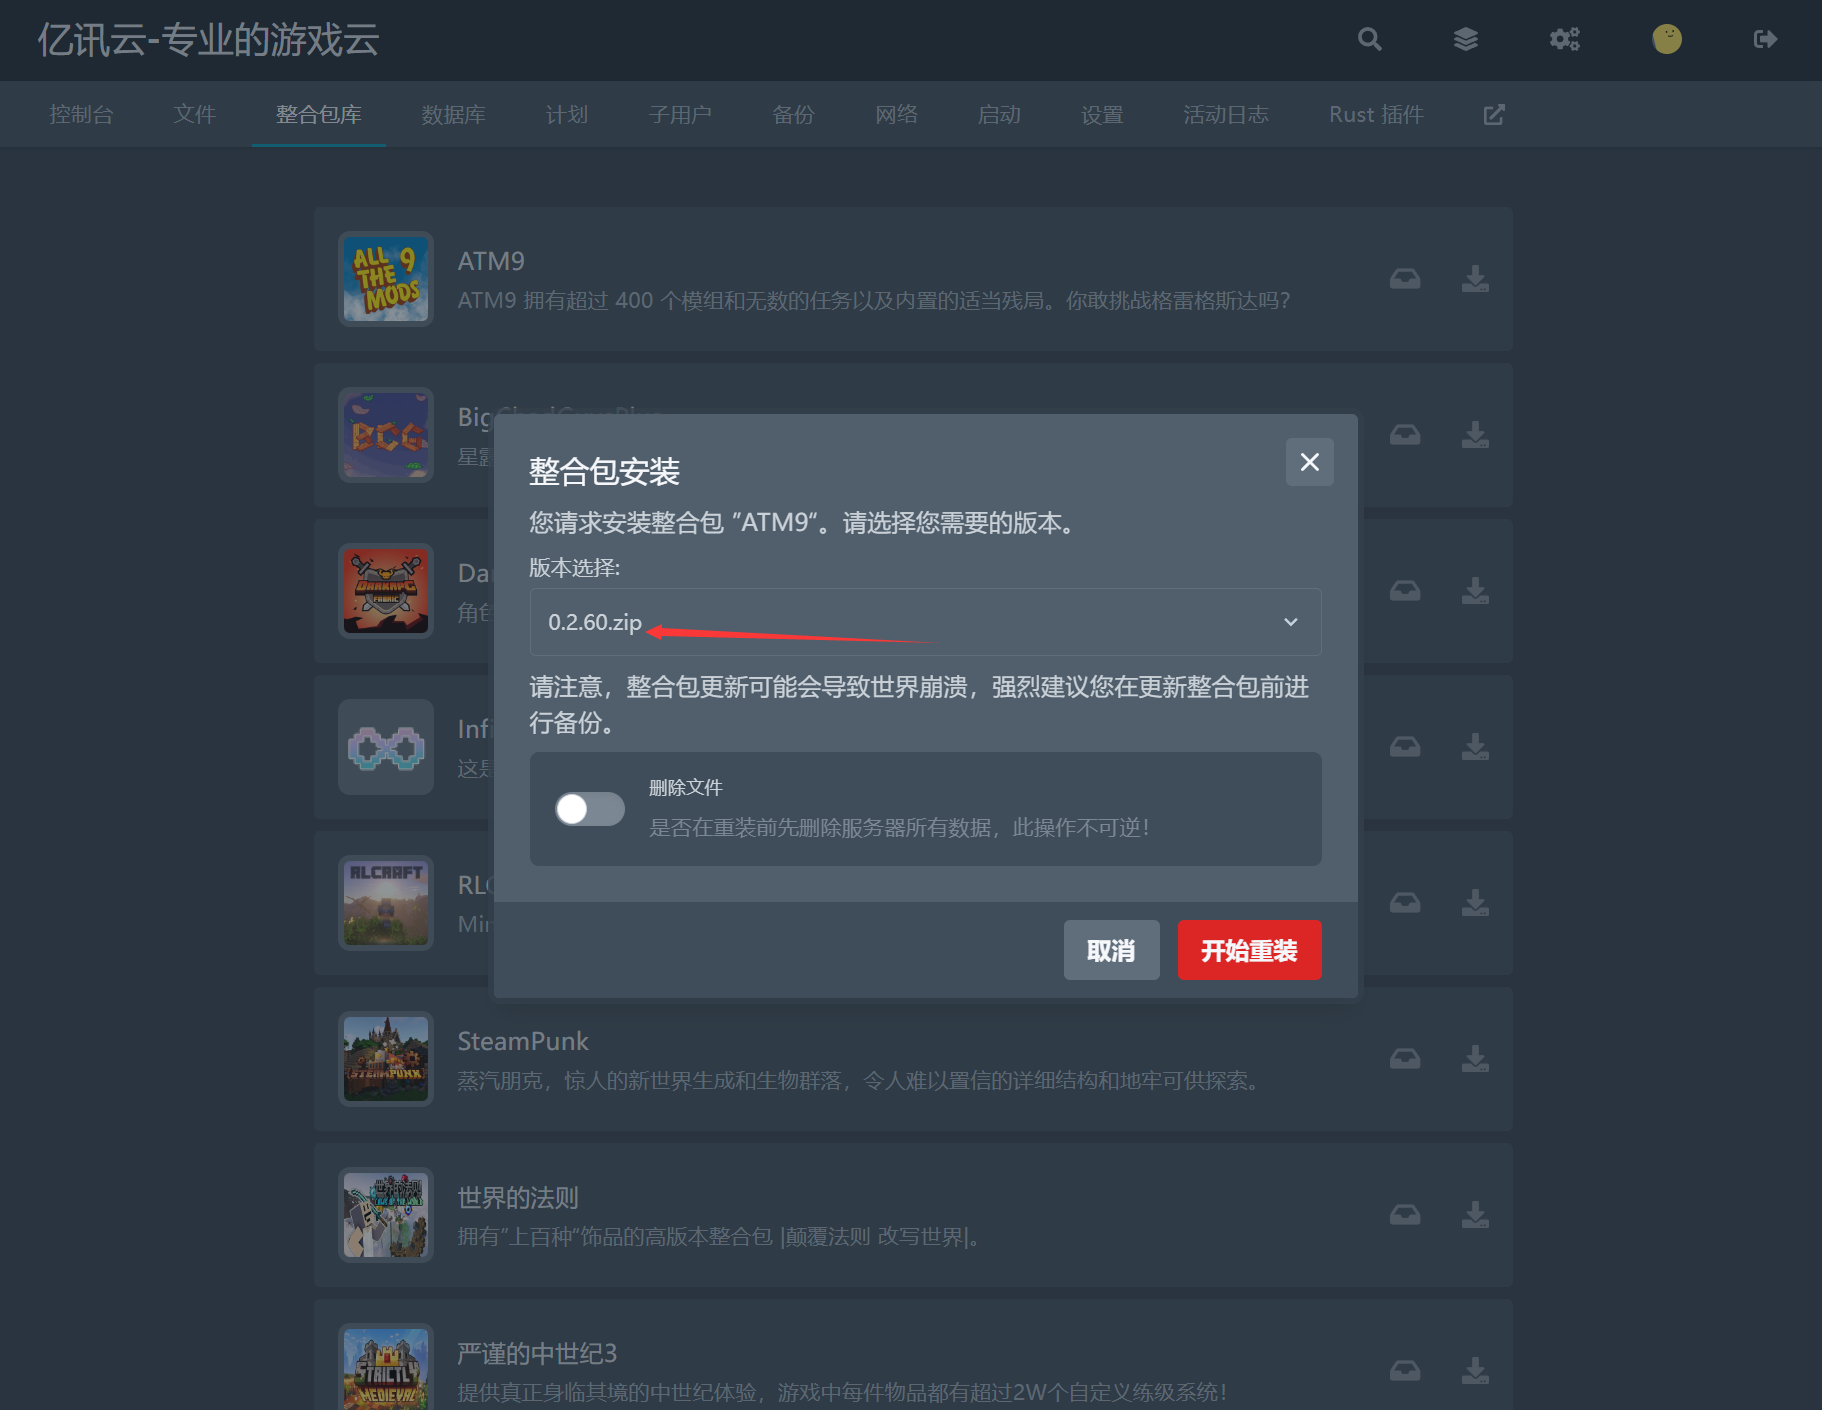The height and width of the screenshot is (1410, 1822).
Task: Open version dropdown showing 0.2.60.zip
Action: [x=925, y=622]
